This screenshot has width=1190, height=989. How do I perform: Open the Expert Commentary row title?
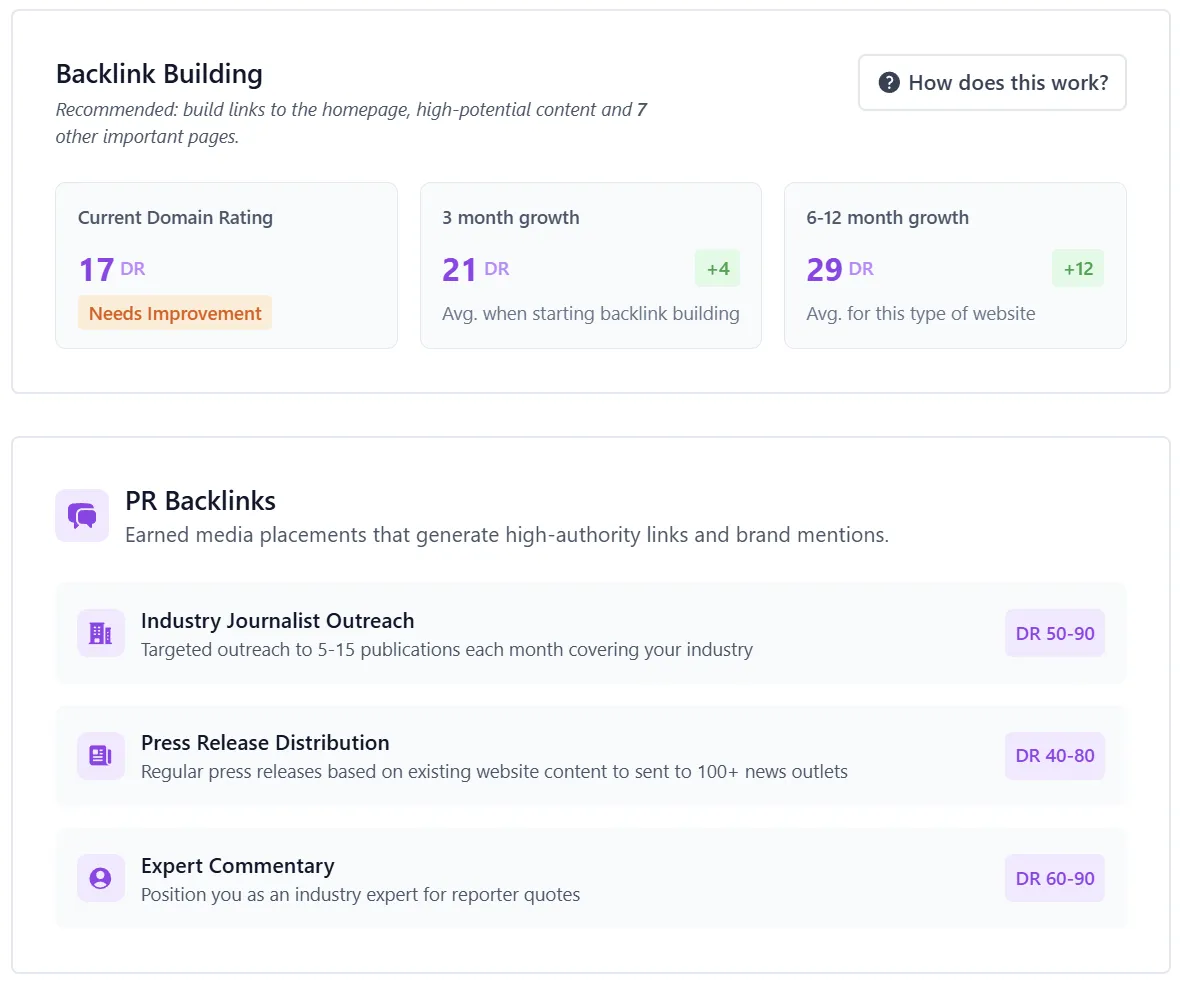(237, 866)
